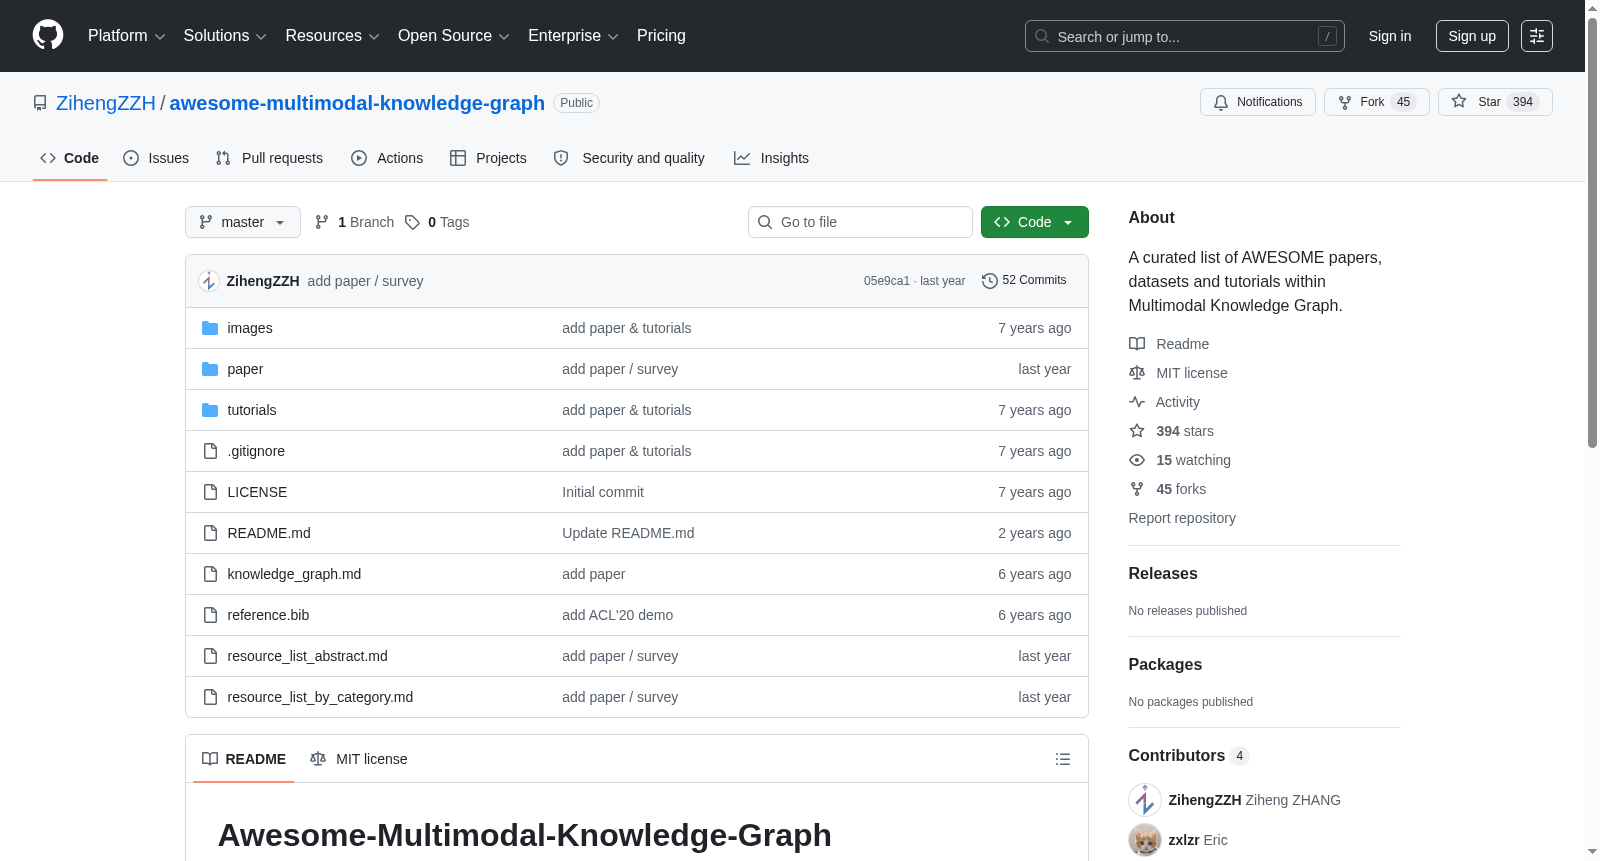Click the Notifications bell button
This screenshot has height=861, width=1600.
pyautogui.click(x=1258, y=102)
